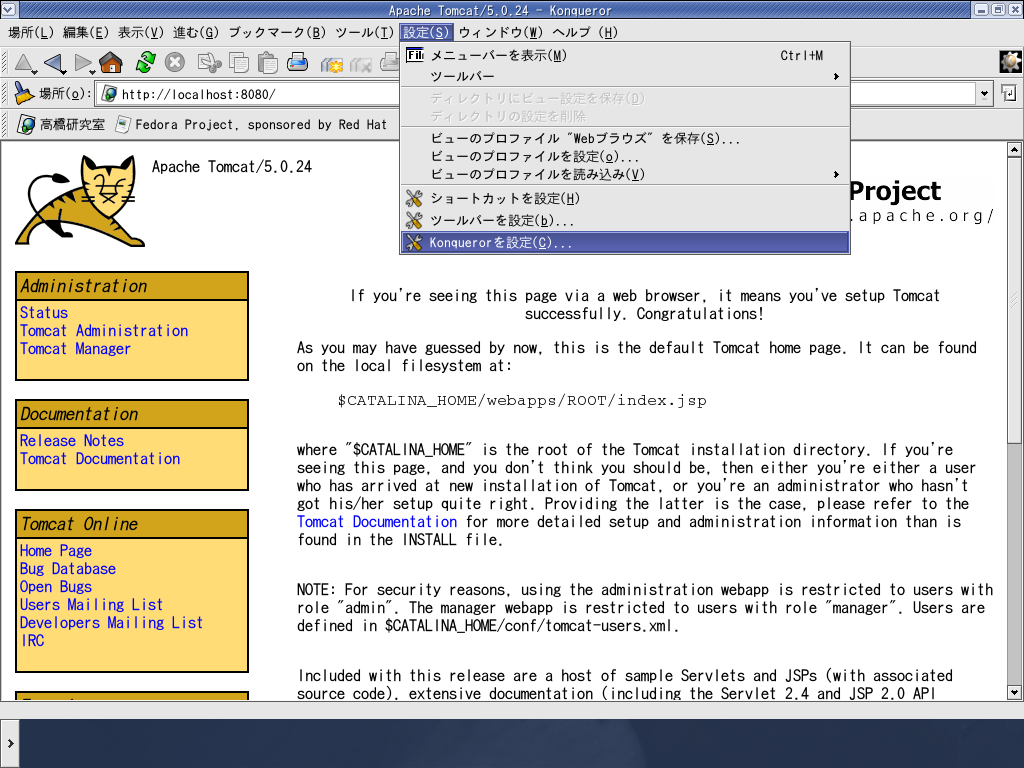This screenshot has width=1024, height=768.
Task: Open the Fedora Project bookmark
Action: (251, 124)
